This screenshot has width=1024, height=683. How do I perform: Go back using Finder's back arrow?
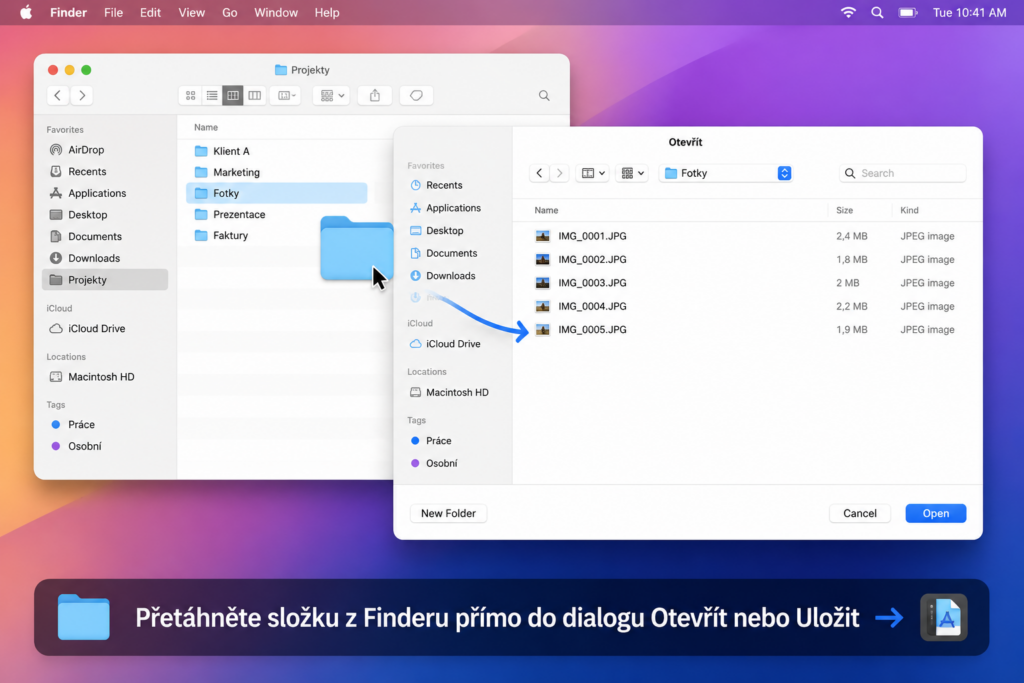point(57,96)
